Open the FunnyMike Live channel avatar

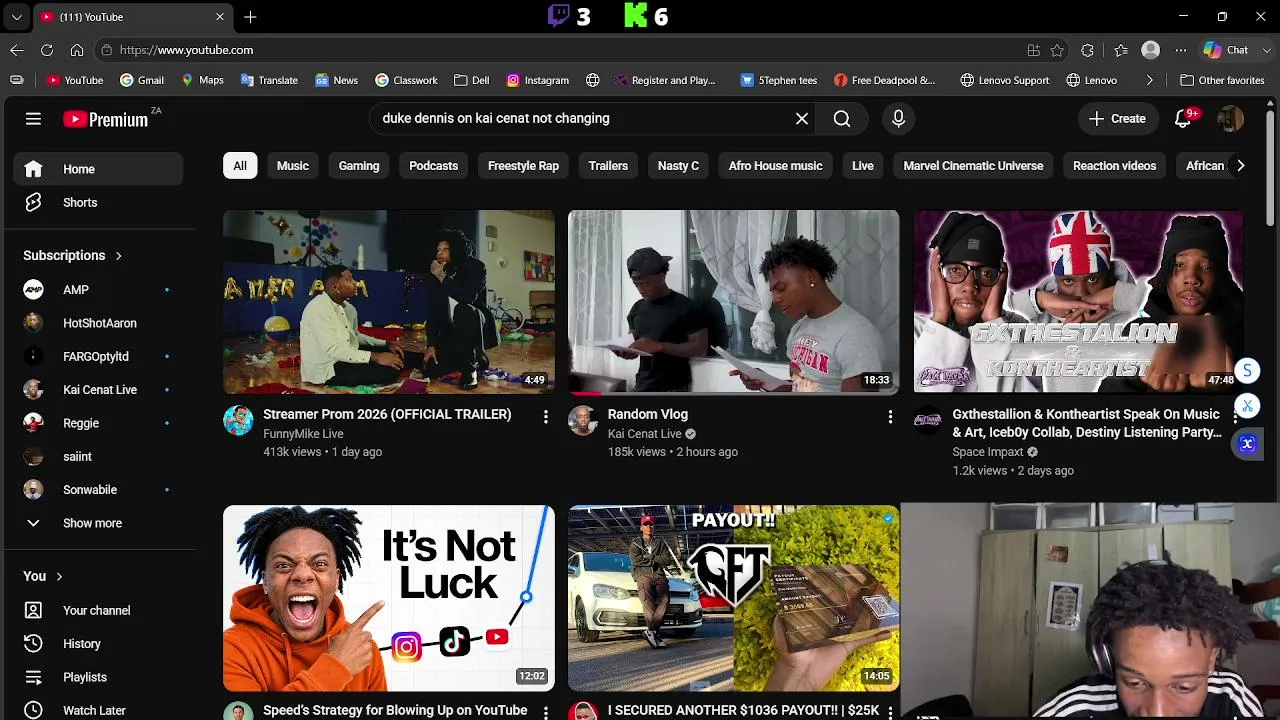pos(238,421)
